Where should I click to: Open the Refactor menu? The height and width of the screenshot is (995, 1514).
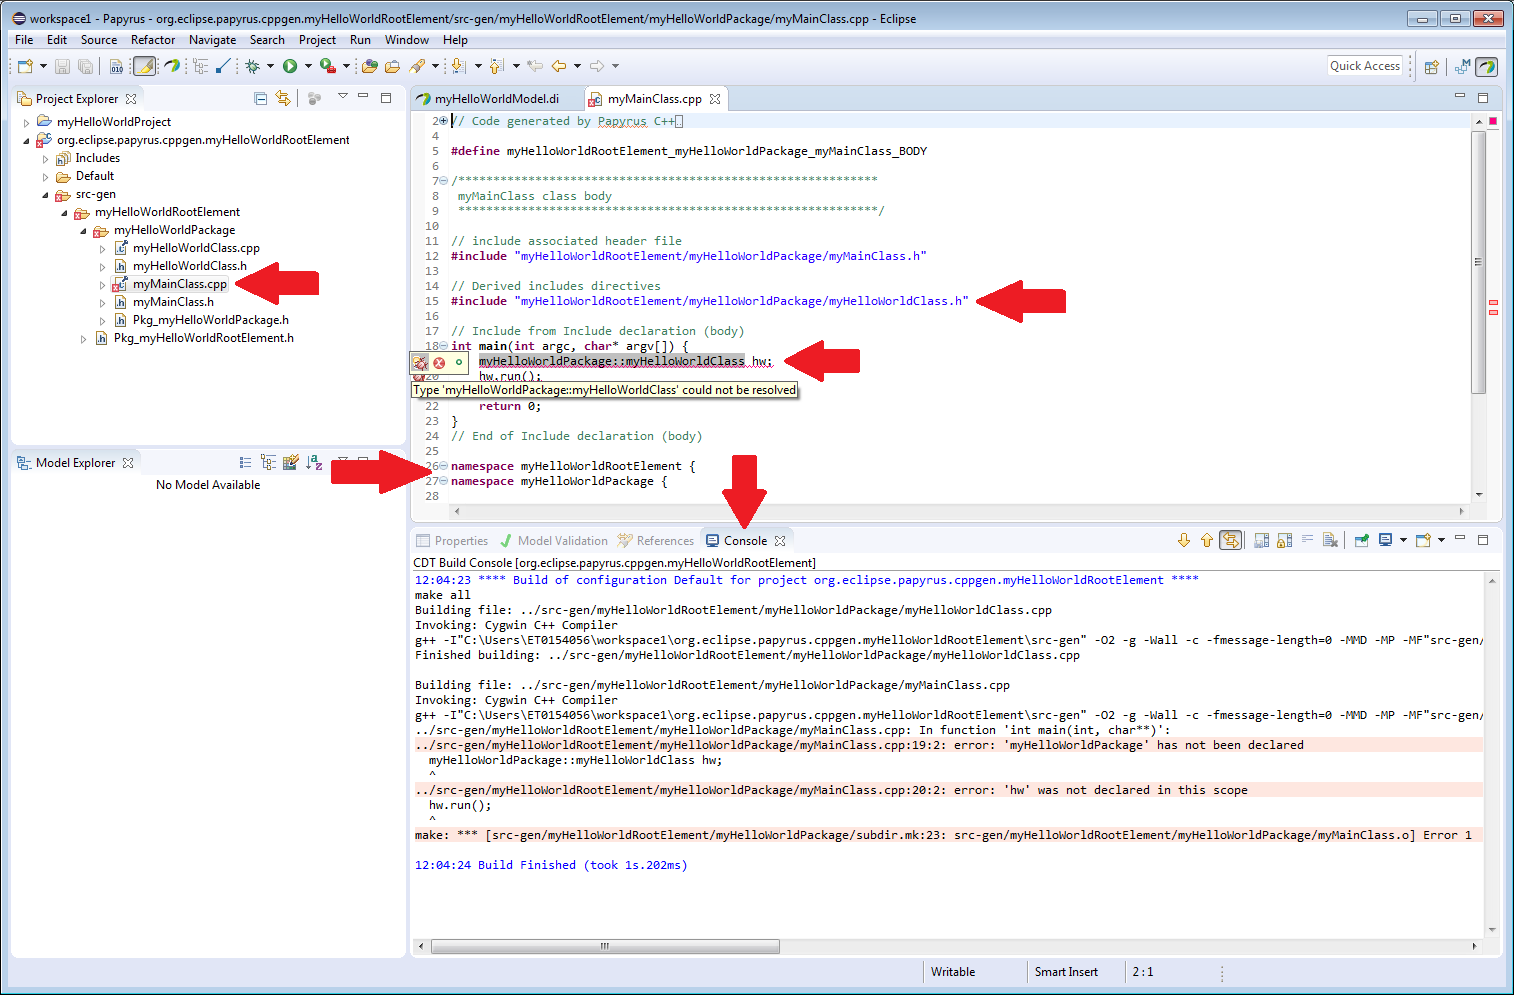[x=153, y=40]
